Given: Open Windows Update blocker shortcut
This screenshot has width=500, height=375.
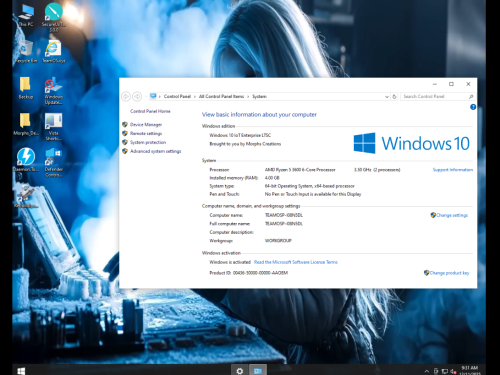Looking at the screenshot, I should pos(54,91).
